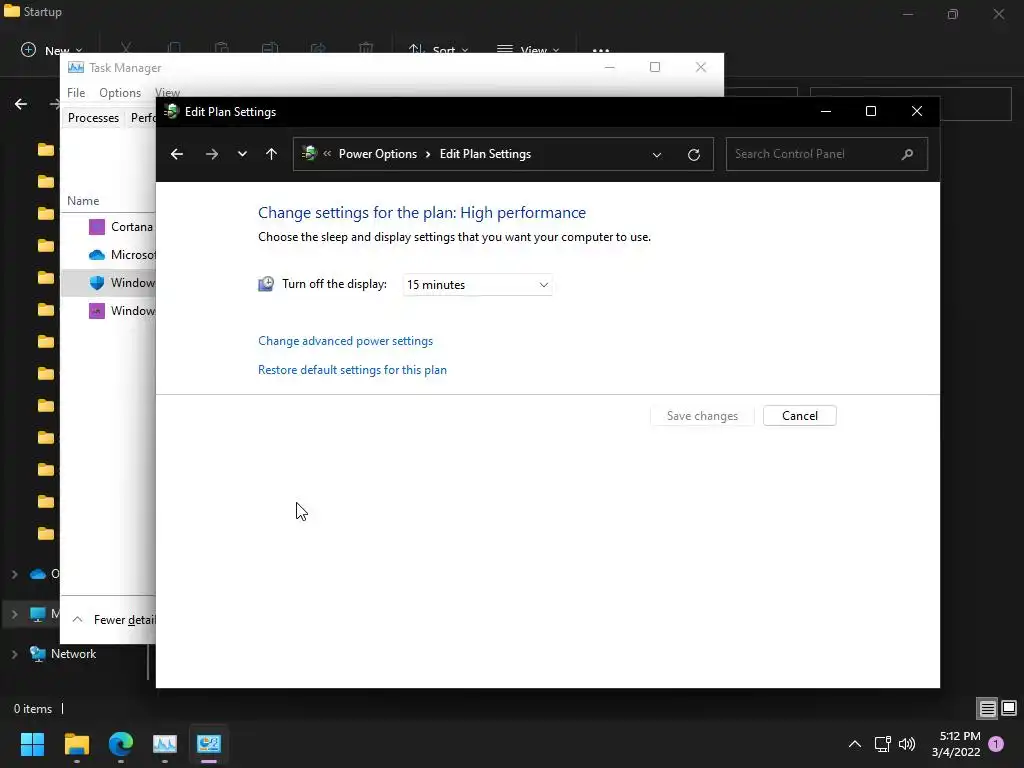Switch to Performance tab in Task Manager
Screen dimensions: 1024x768
pos(142,118)
